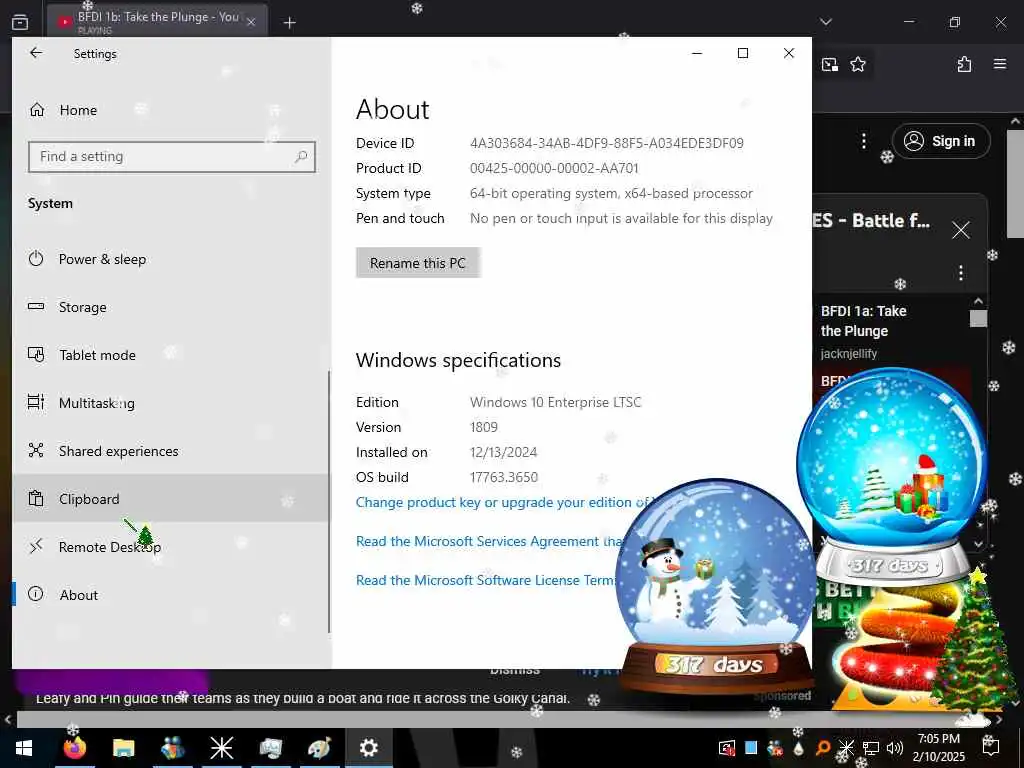1024x768 pixels.
Task: Open the Firefox hamburger application menu
Action: (1000, 64)
